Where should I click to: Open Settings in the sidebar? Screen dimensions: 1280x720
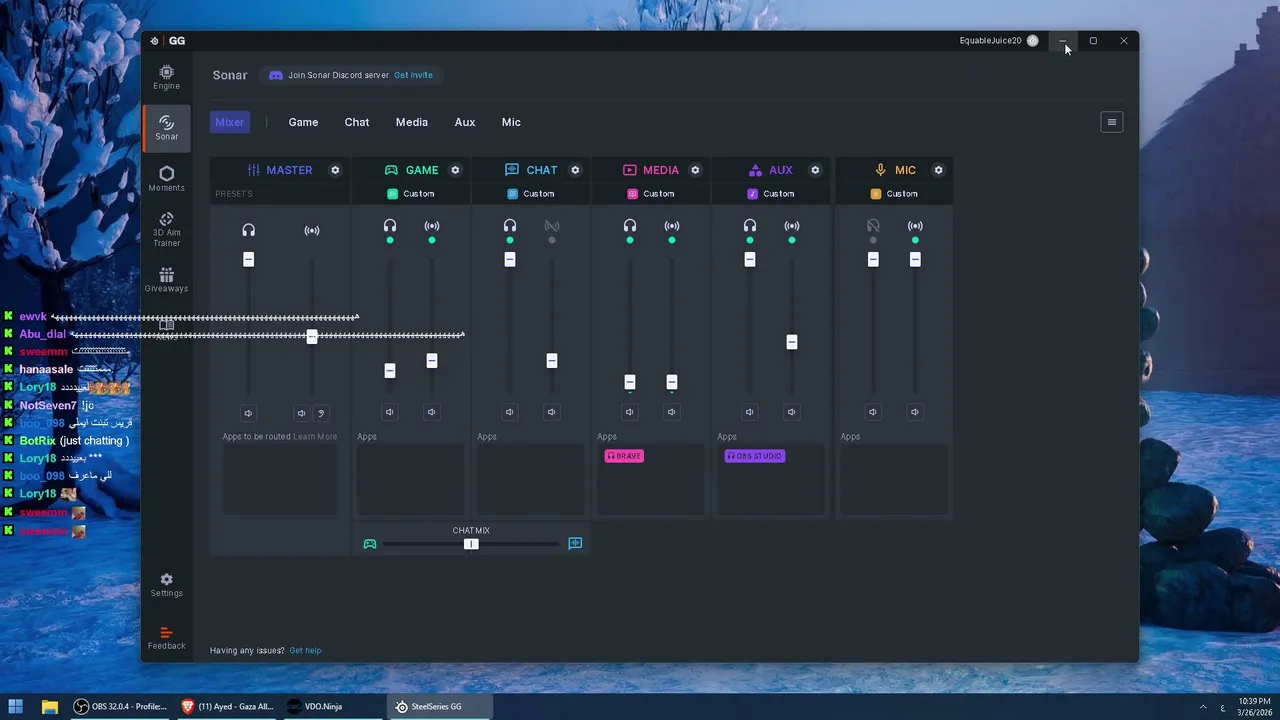click(166, 585)
